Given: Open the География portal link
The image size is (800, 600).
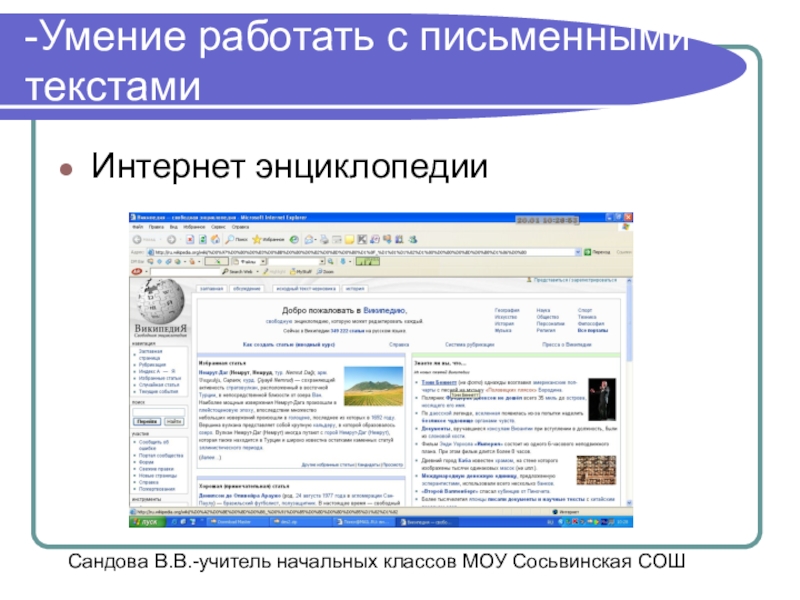Looking at the screenshot, I should coord(507,310).
